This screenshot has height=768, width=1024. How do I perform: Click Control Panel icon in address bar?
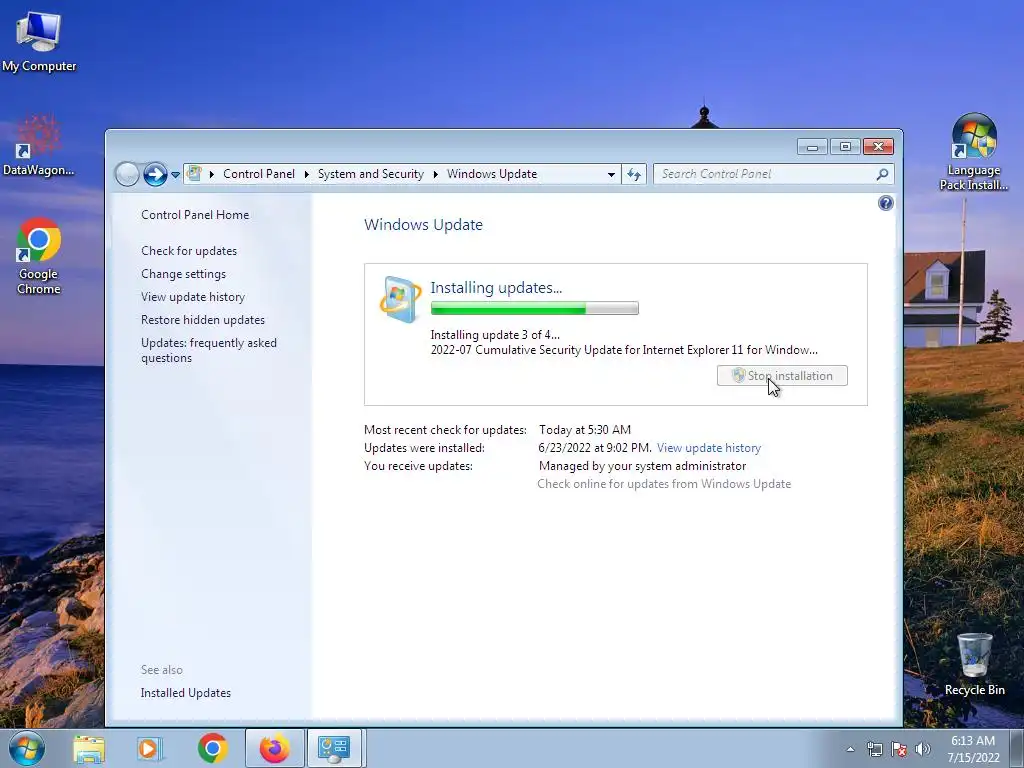(194, 174)
